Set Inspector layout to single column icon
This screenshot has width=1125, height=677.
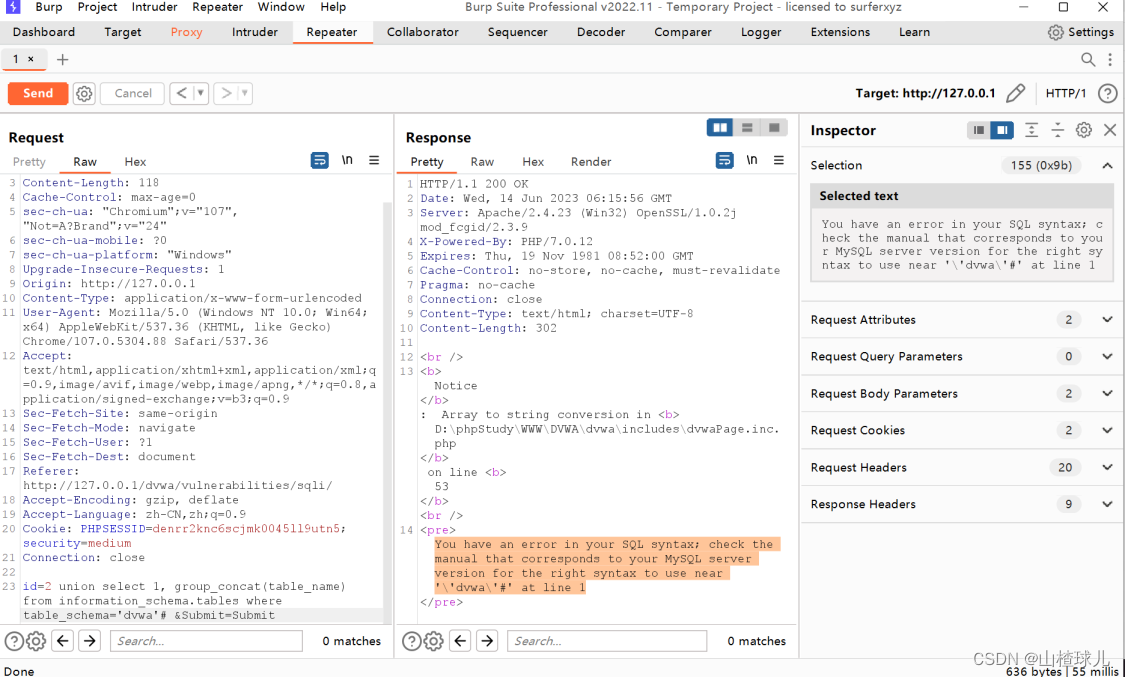978,131
